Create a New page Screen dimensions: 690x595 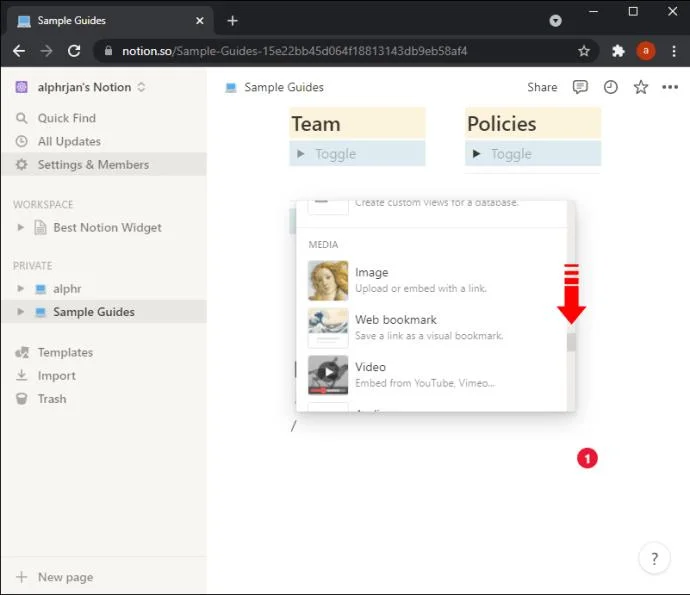[104, 577]
